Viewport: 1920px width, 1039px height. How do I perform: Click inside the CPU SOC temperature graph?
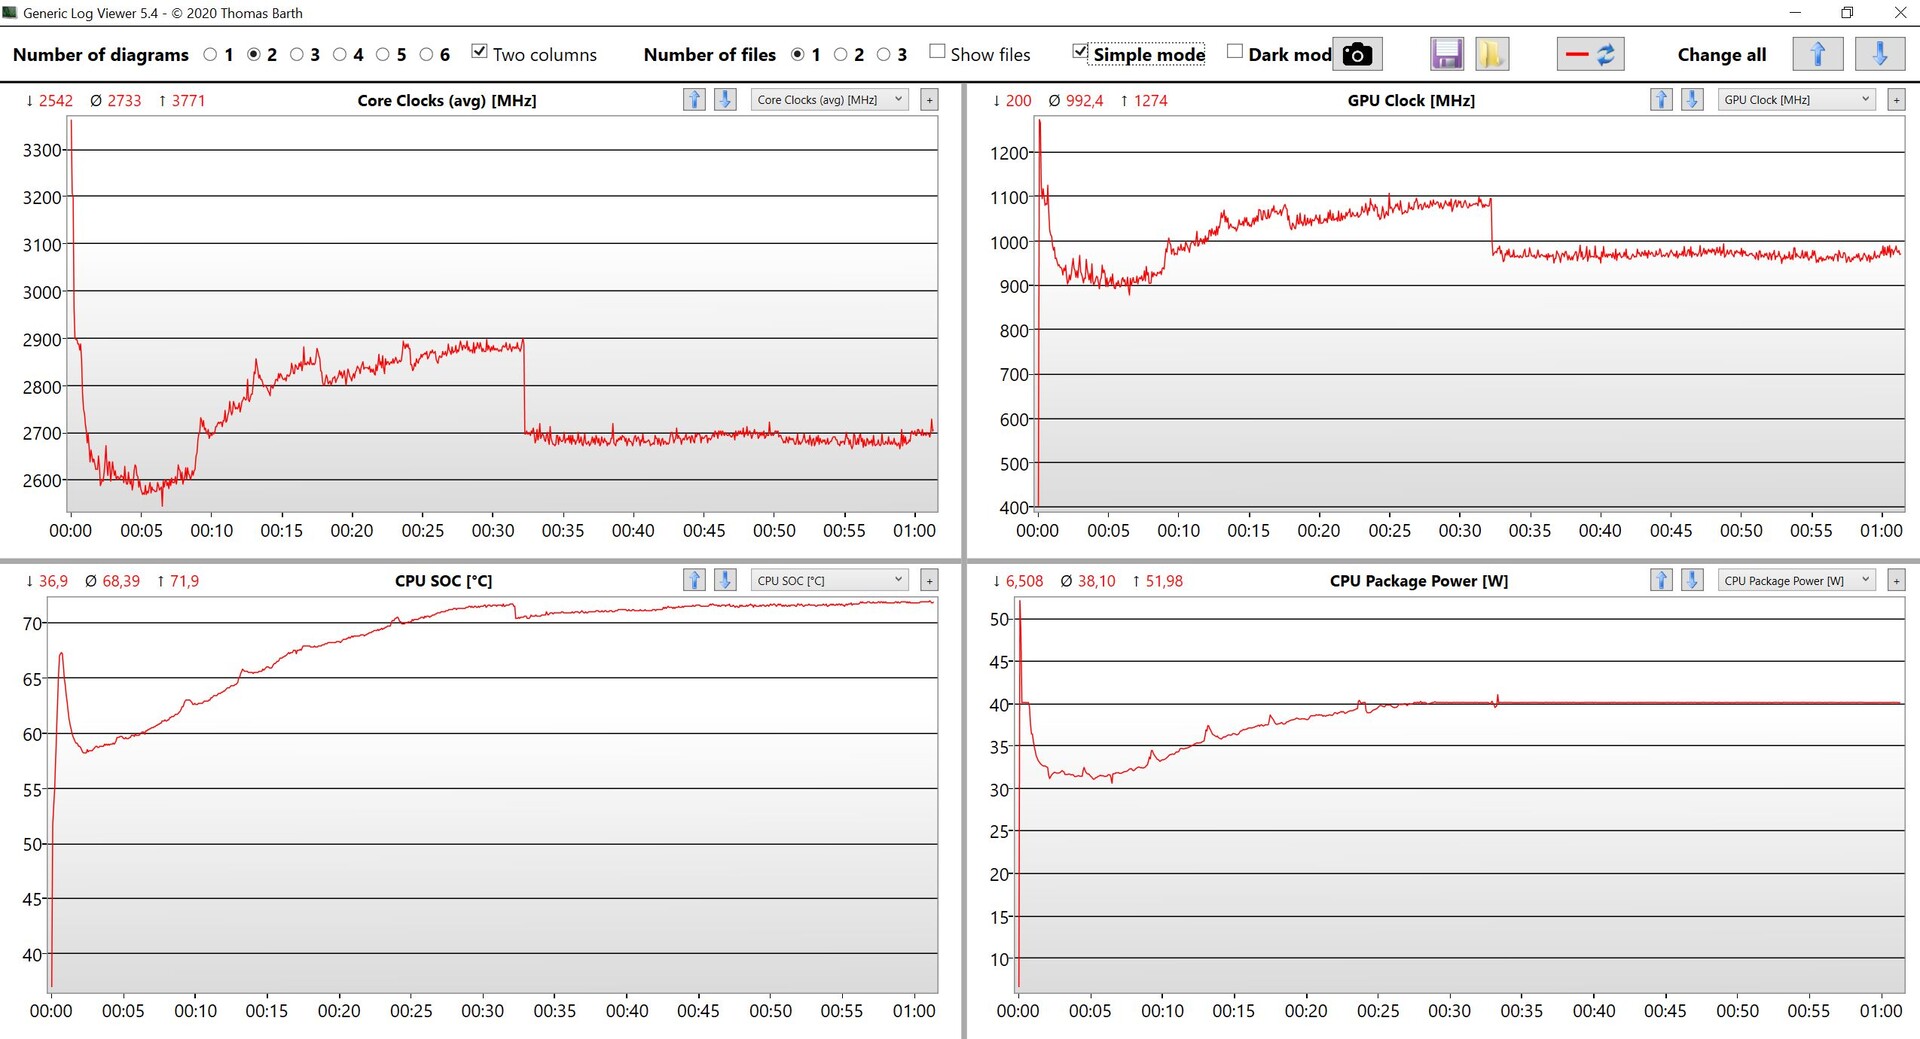[x=494, y=795]
